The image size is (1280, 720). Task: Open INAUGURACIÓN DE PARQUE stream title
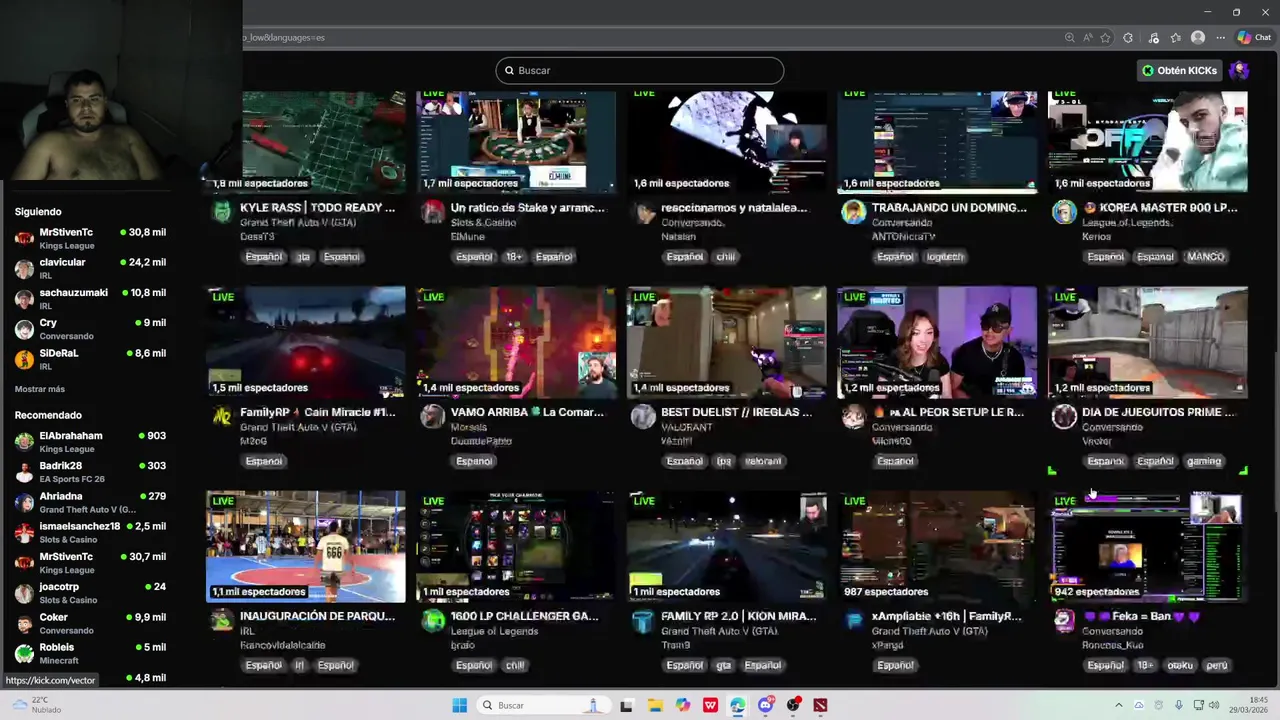pyautogui.click(x=318, y=616)
